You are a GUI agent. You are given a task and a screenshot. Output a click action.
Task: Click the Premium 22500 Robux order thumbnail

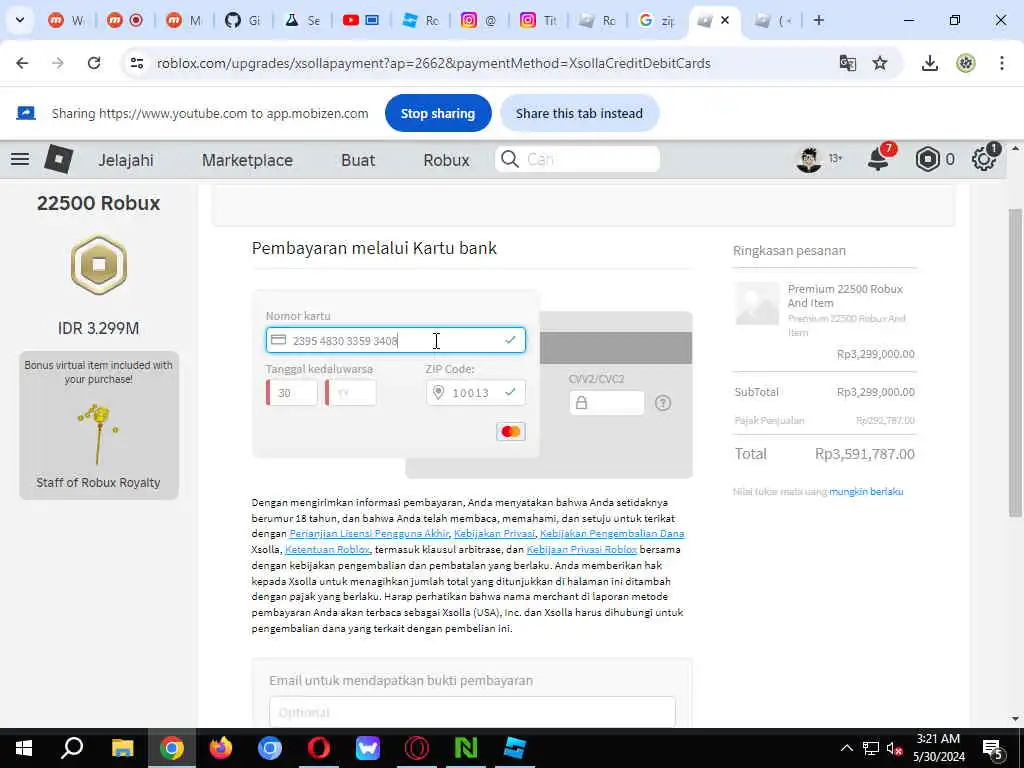click(x=757, y=304)
